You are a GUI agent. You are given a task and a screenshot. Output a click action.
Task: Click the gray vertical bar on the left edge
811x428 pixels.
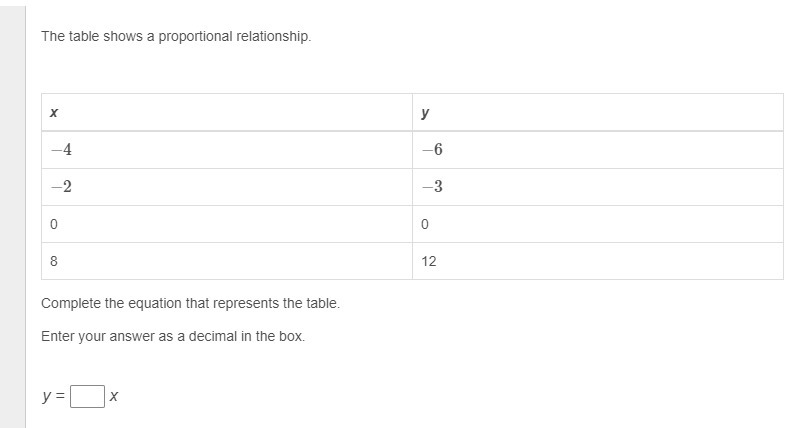click(x=12, y=214)
